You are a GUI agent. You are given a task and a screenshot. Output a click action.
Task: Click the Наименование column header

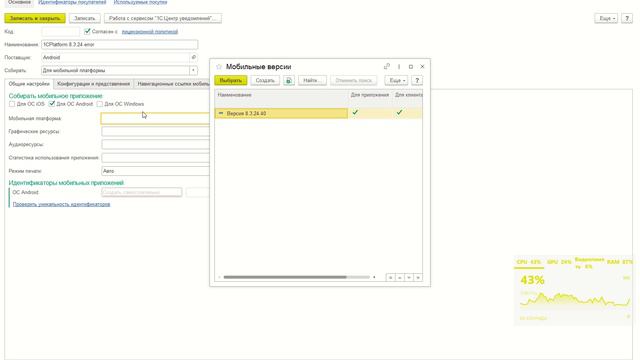click(281, 95)
